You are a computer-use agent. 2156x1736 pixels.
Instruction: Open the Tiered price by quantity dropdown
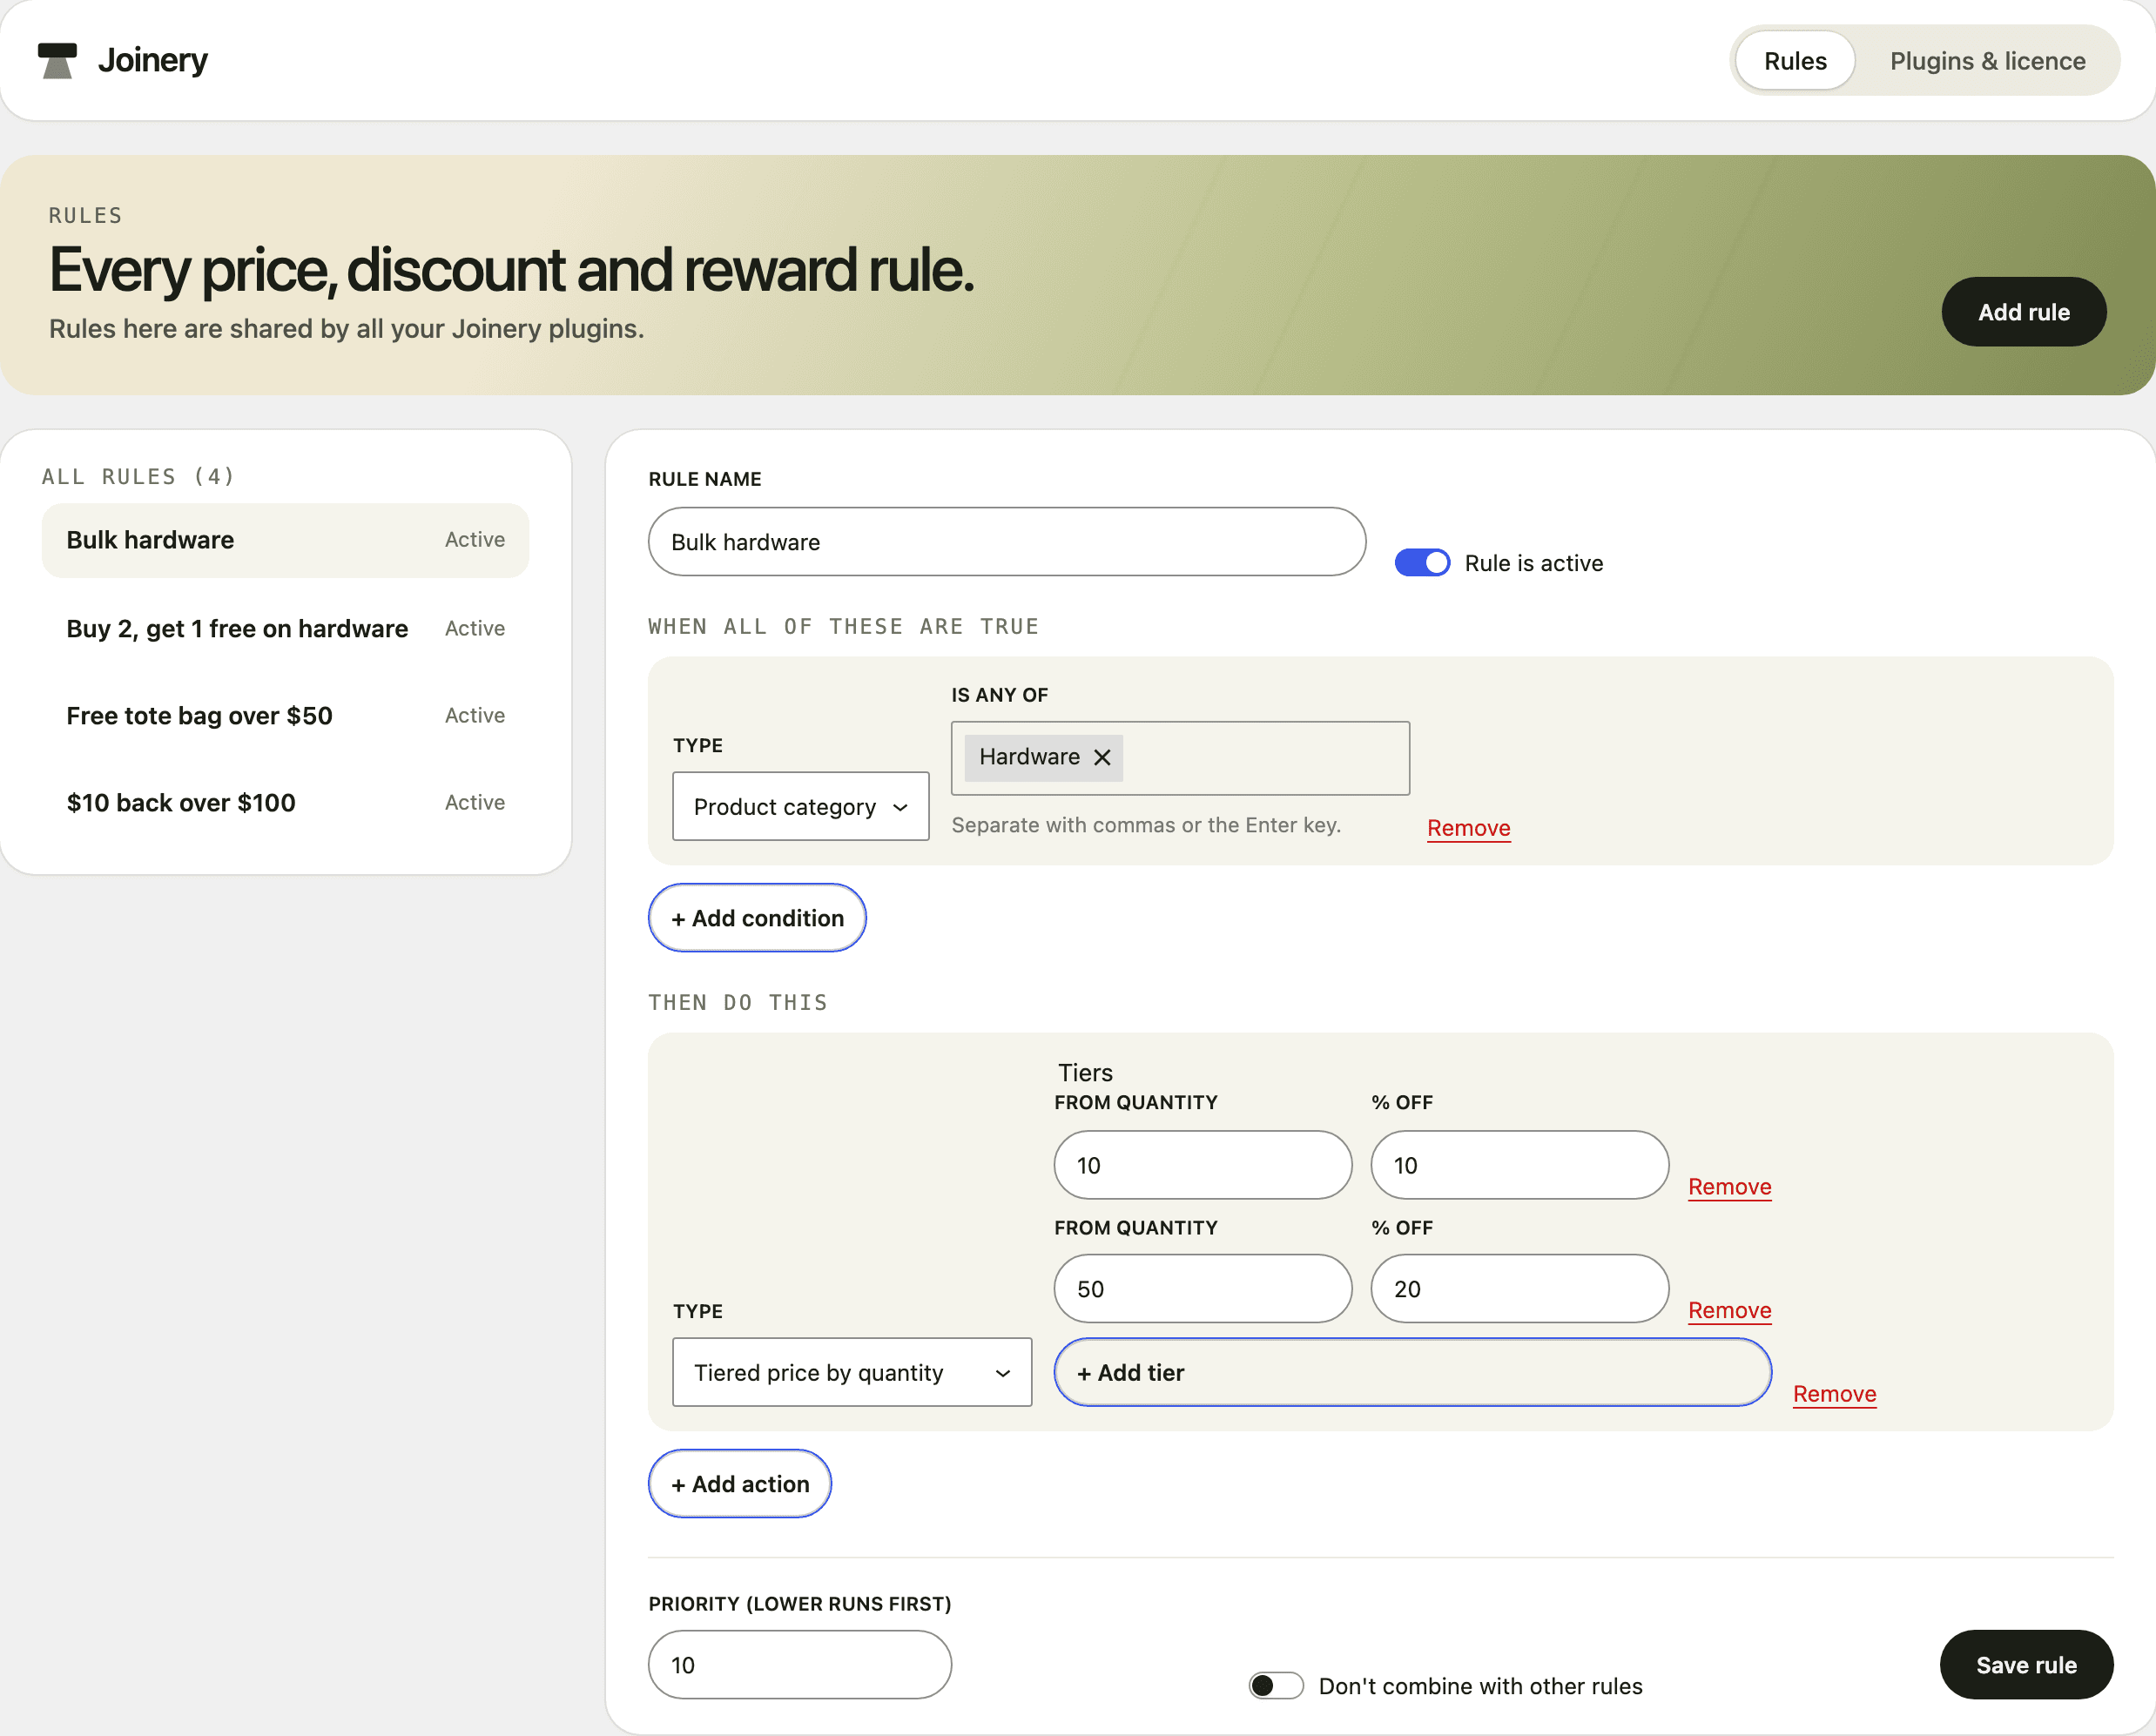pos(852,1372)
